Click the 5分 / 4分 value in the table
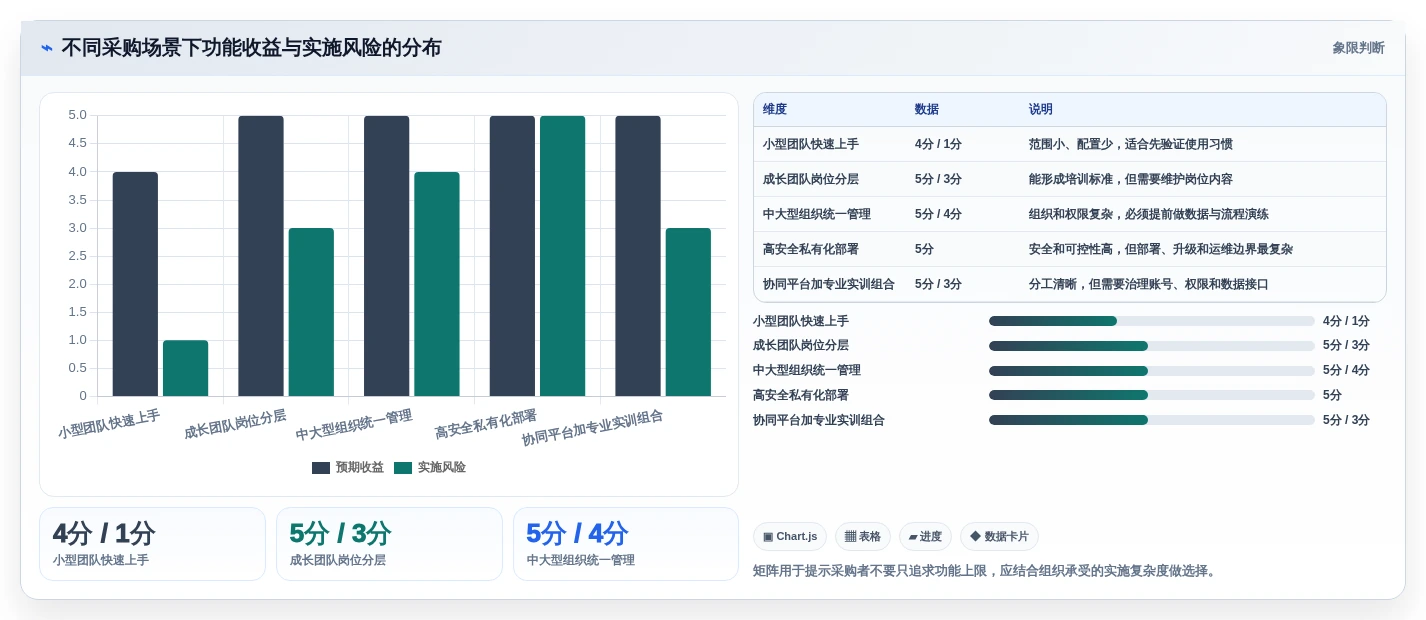 [x=938, y=214]
